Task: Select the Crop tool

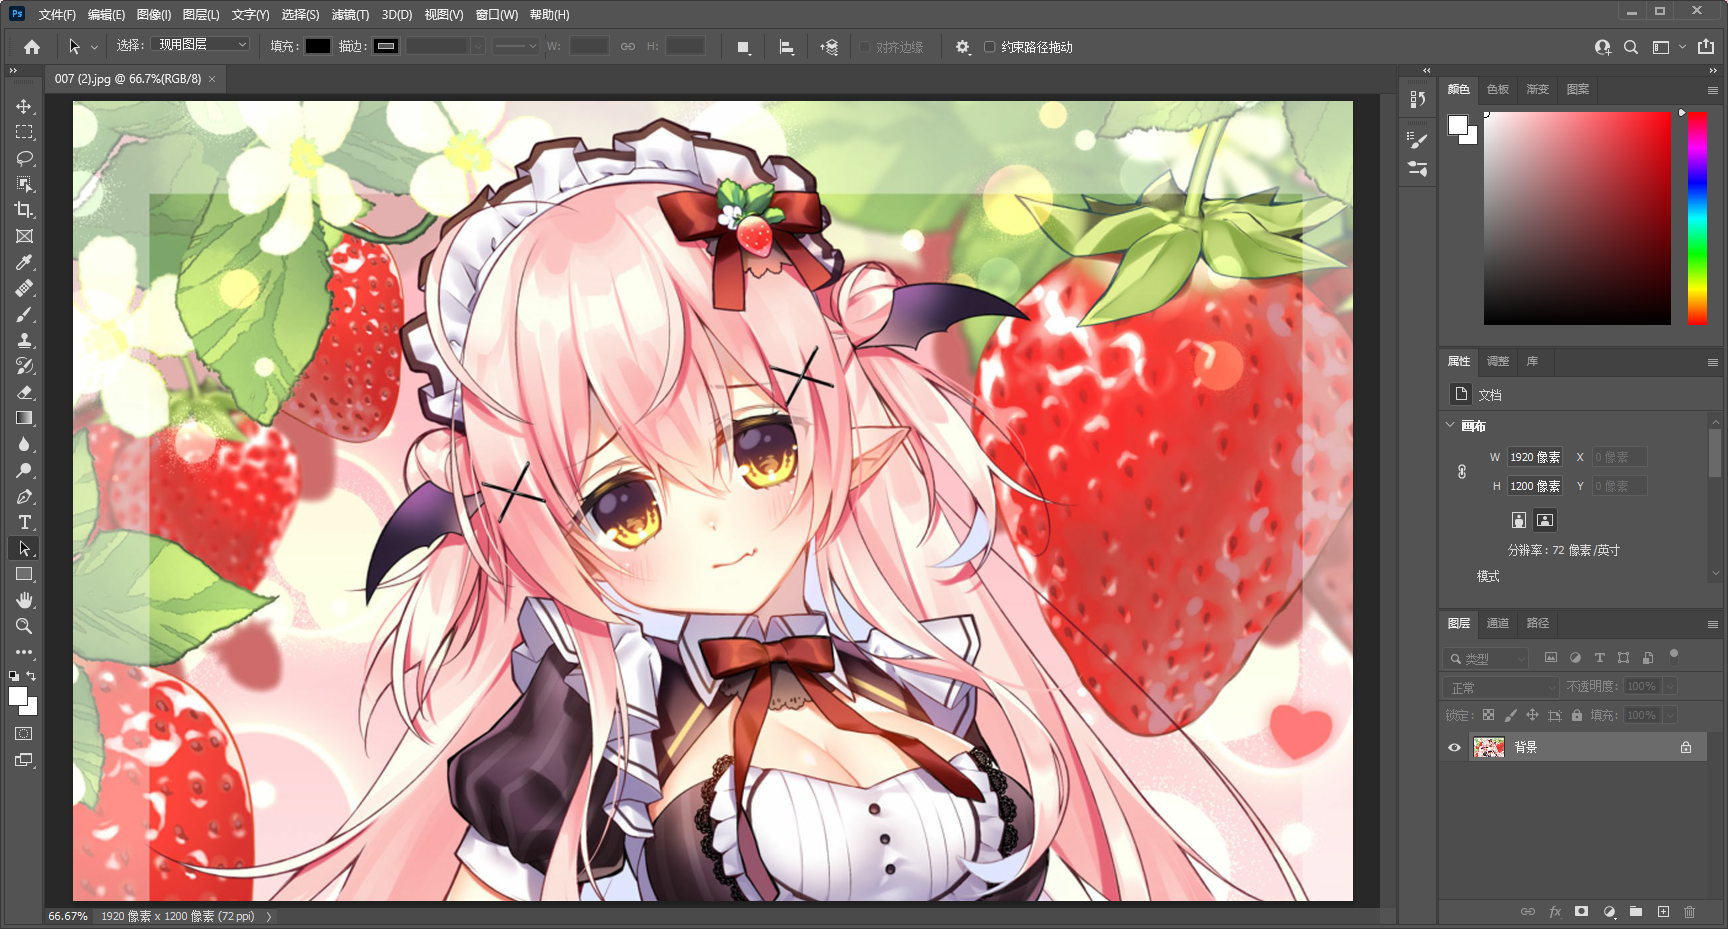Action: coord(24,210)
